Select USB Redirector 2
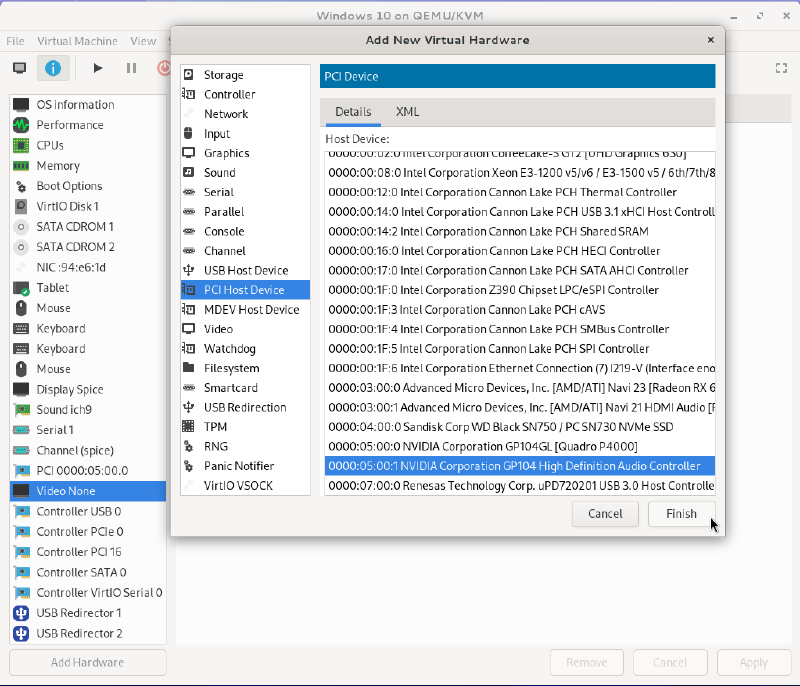The image size is (800, 686). click(x=88, y=633)
